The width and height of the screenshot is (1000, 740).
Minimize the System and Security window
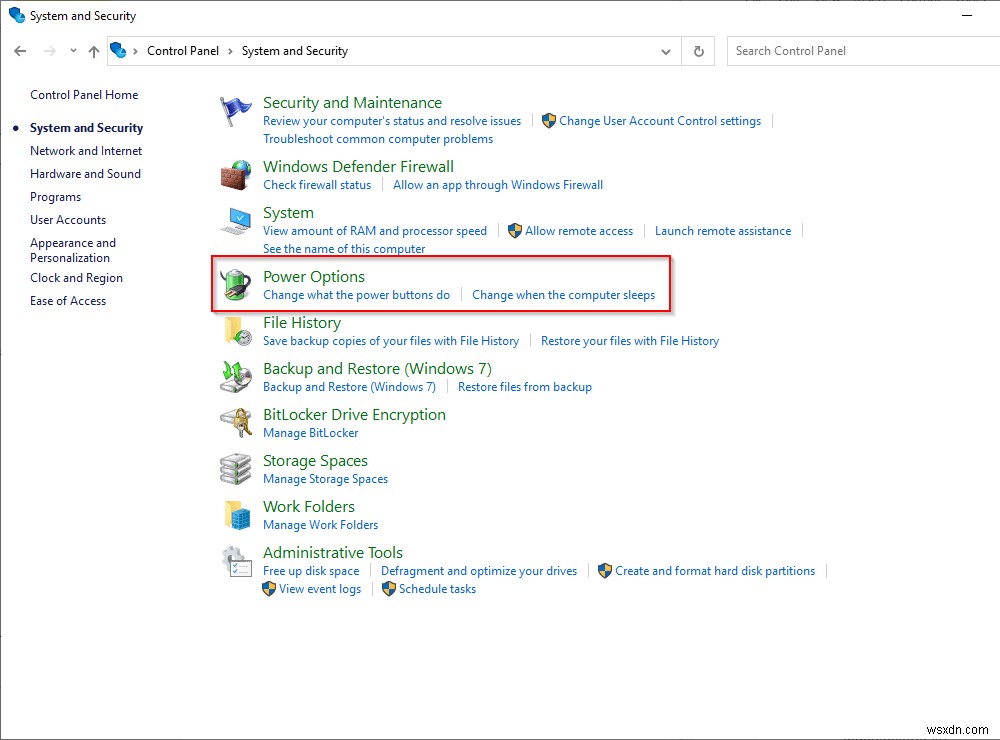pyautogui.click(x=967, y=15)
